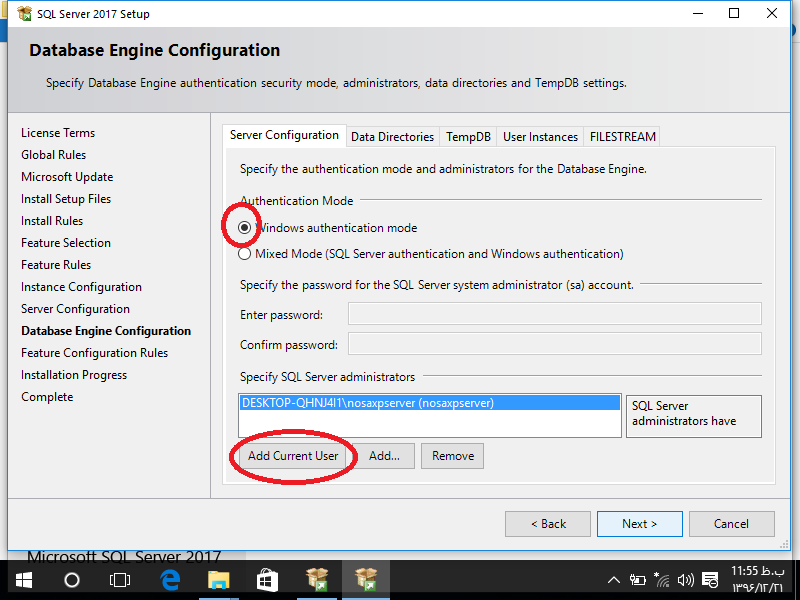800x600 pixels.
Task: Select Windows authentication mode radio button
Action: point(245,228)
